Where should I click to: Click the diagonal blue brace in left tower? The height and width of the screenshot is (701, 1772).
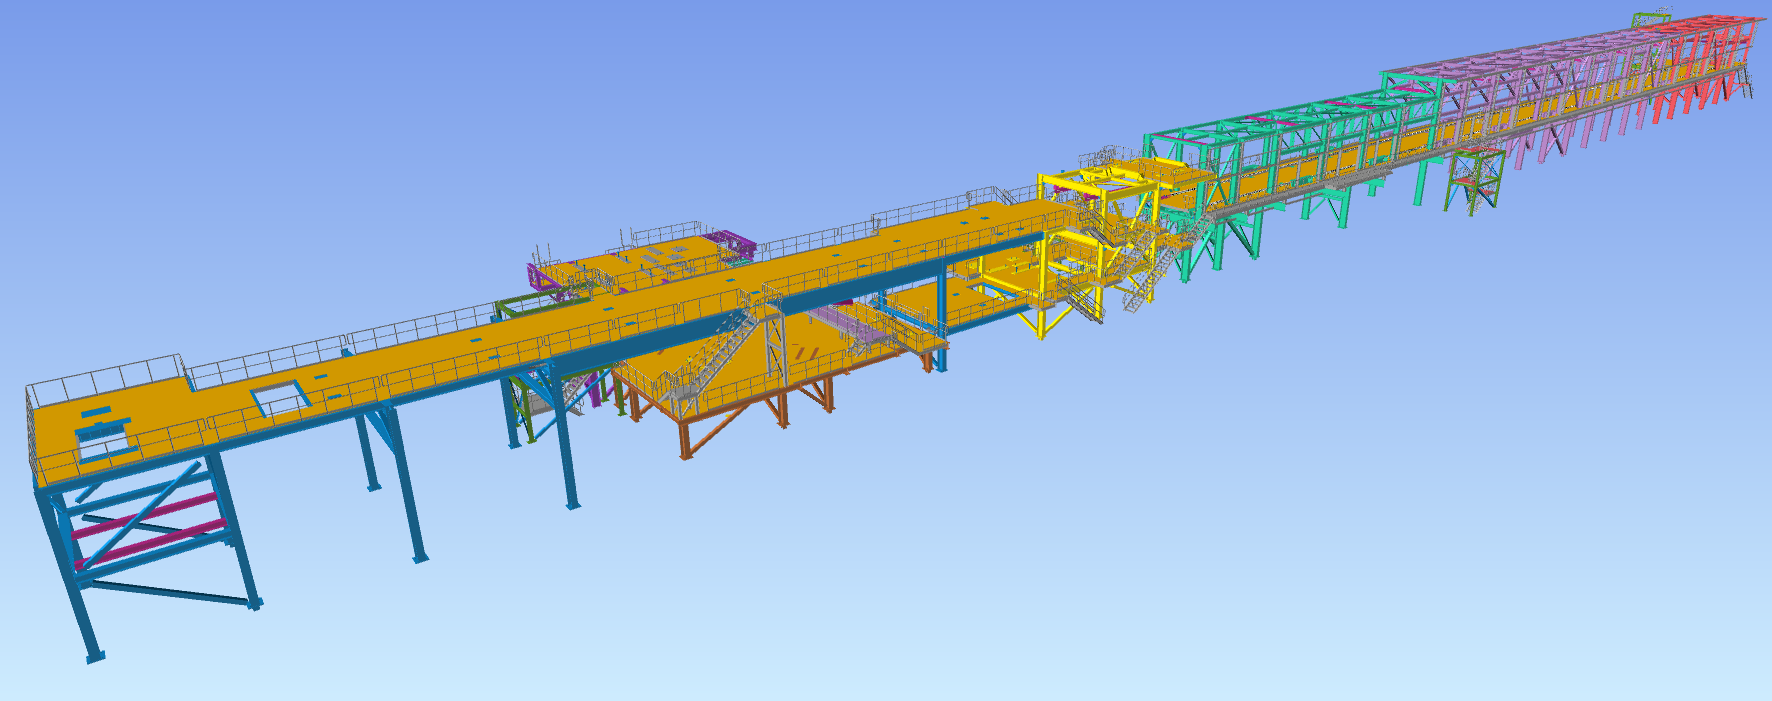tap(140, 500)
